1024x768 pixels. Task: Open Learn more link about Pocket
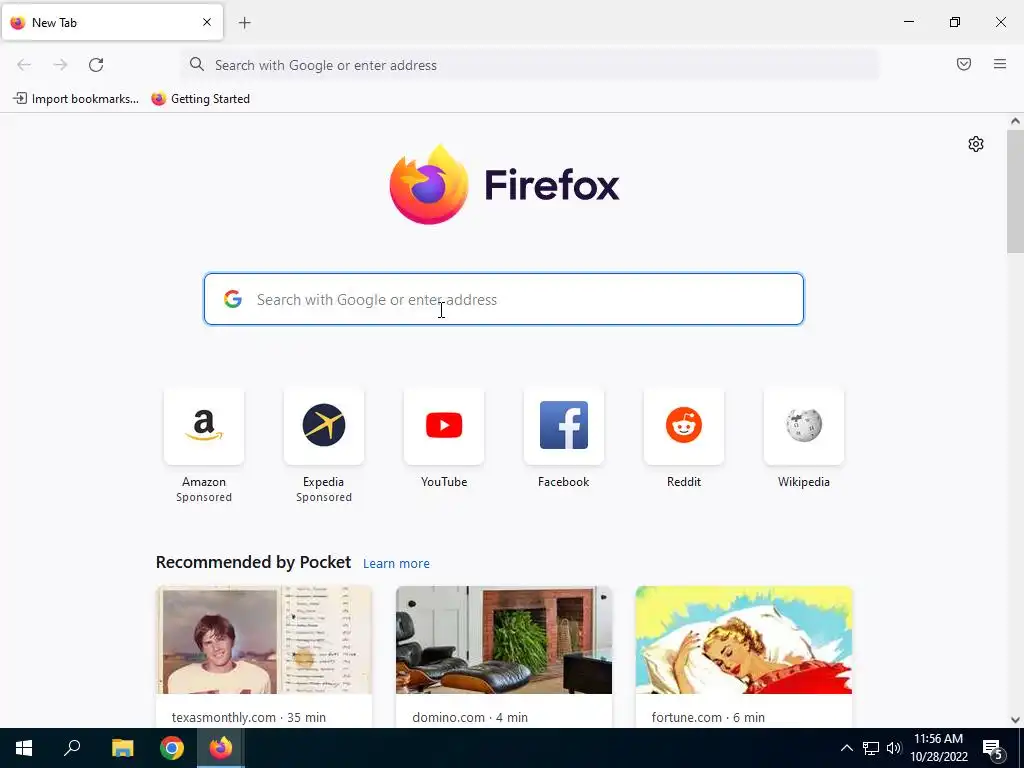point(396,564)
